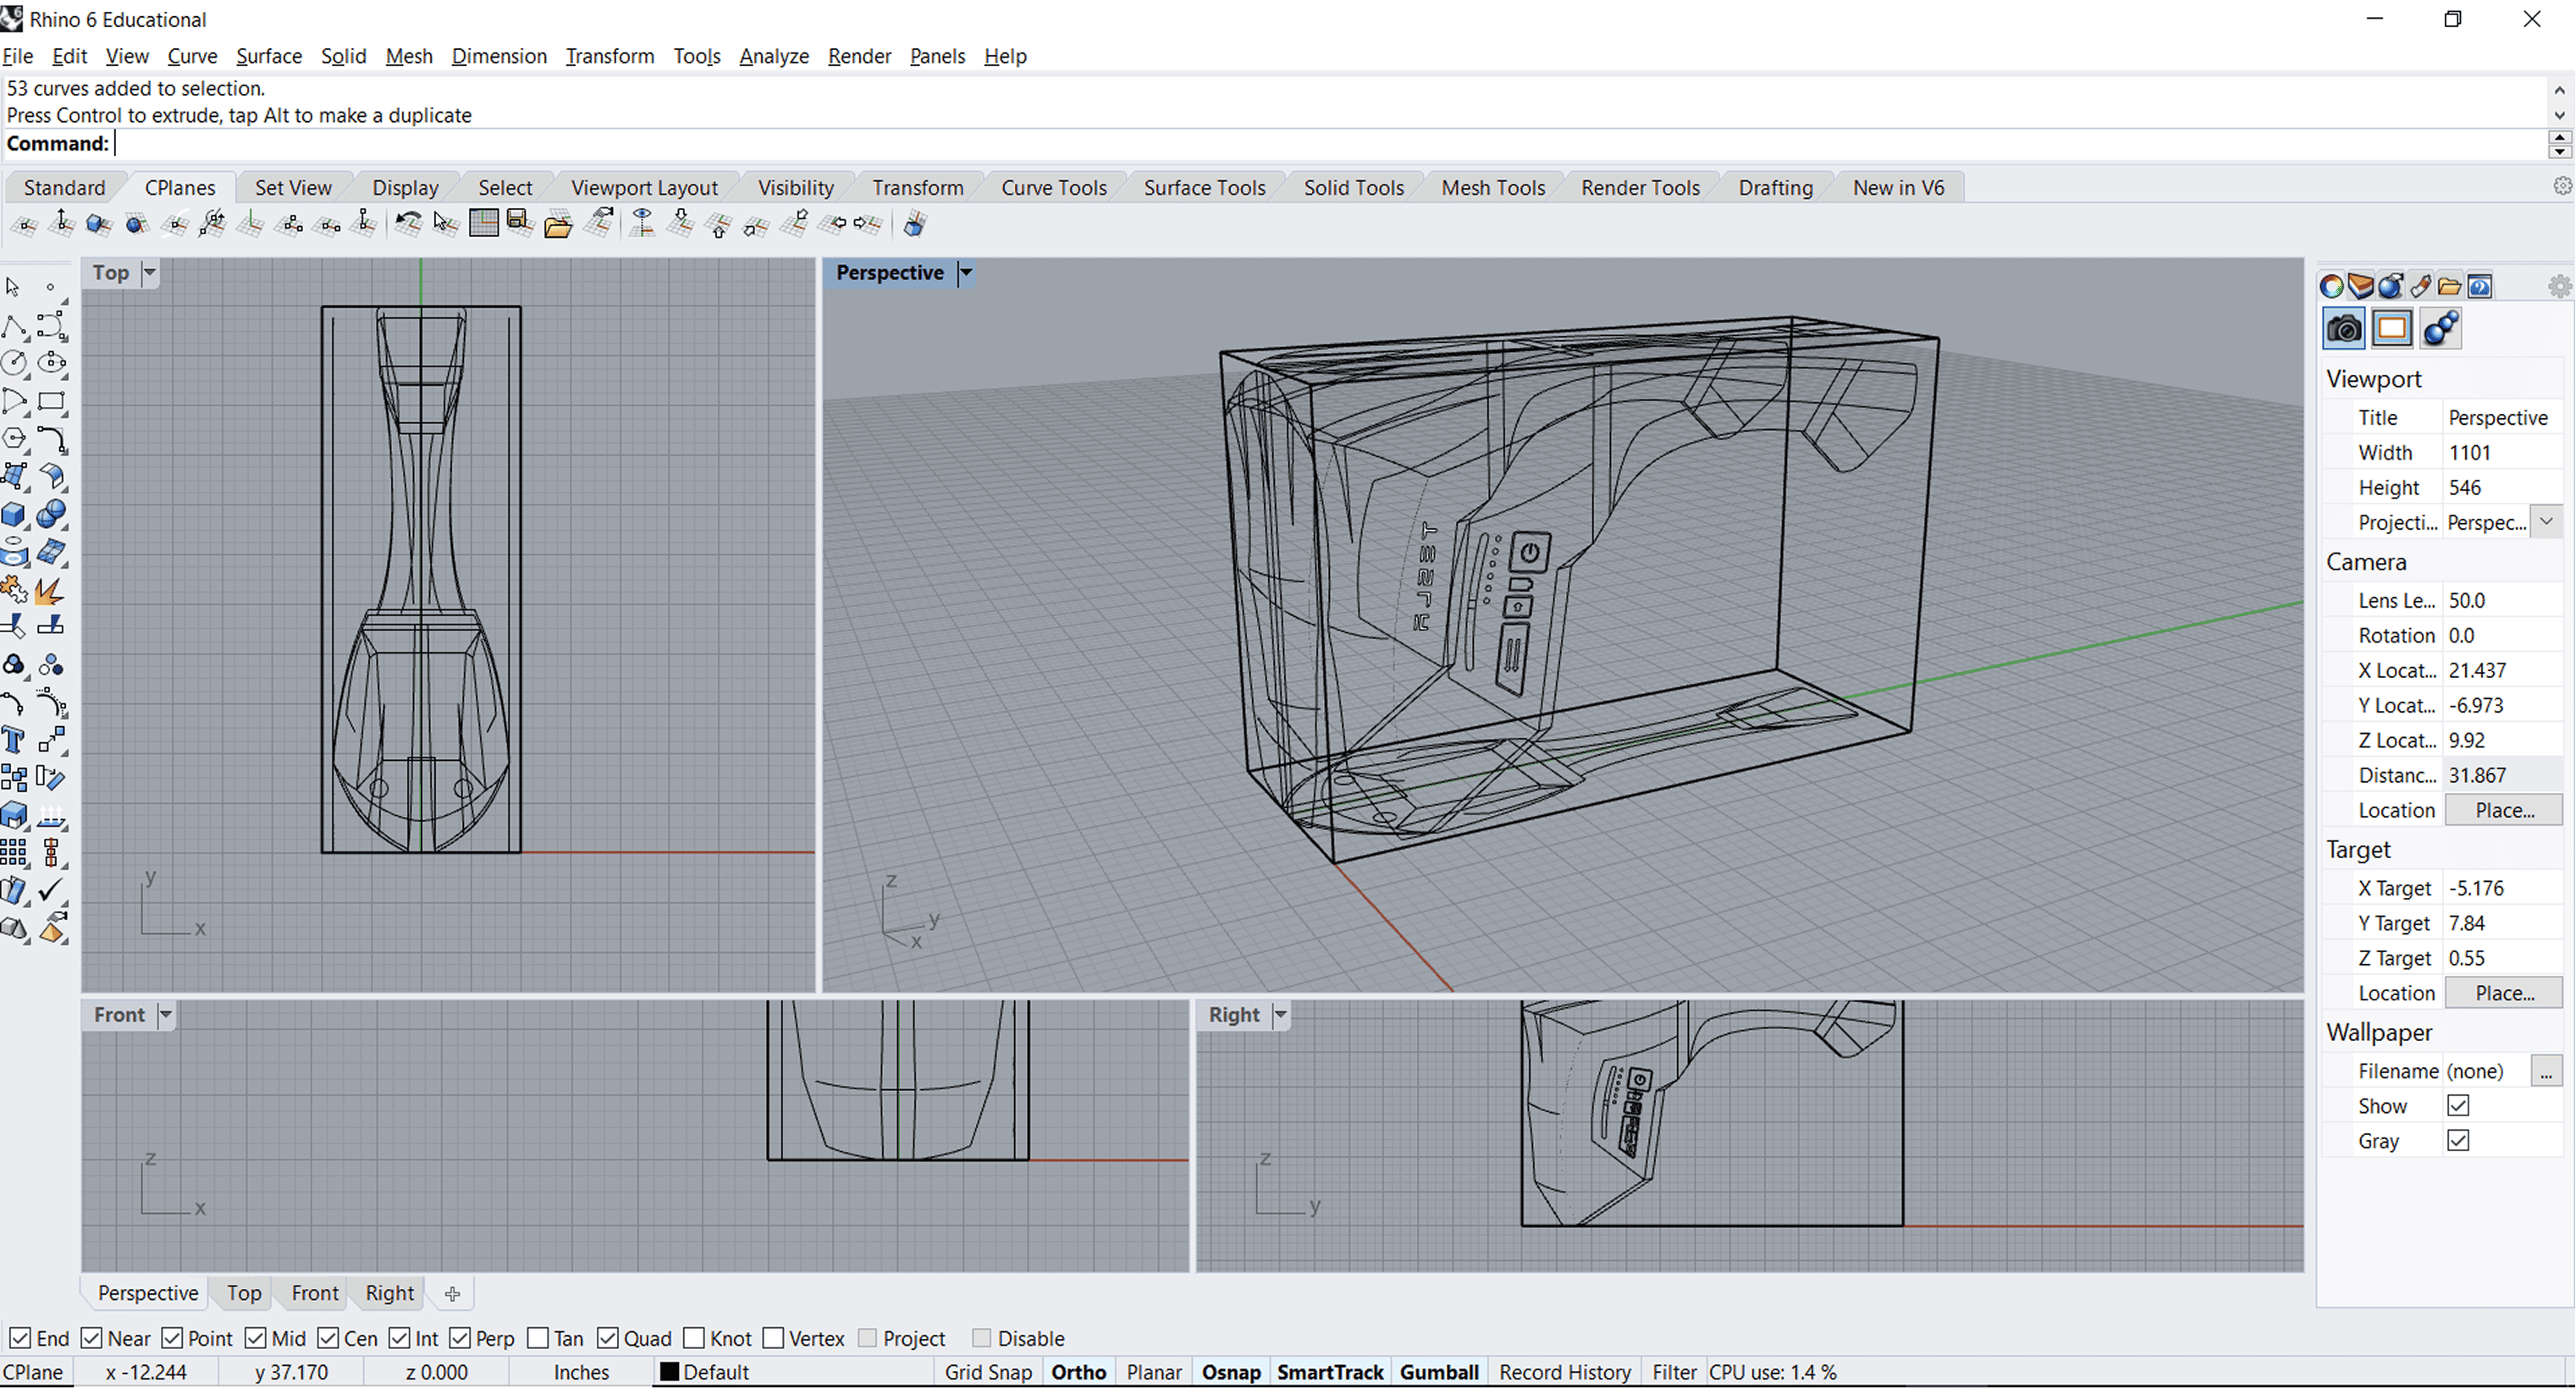Select the Text object tool
The image size is (2576, 1388).
point(14,740)
